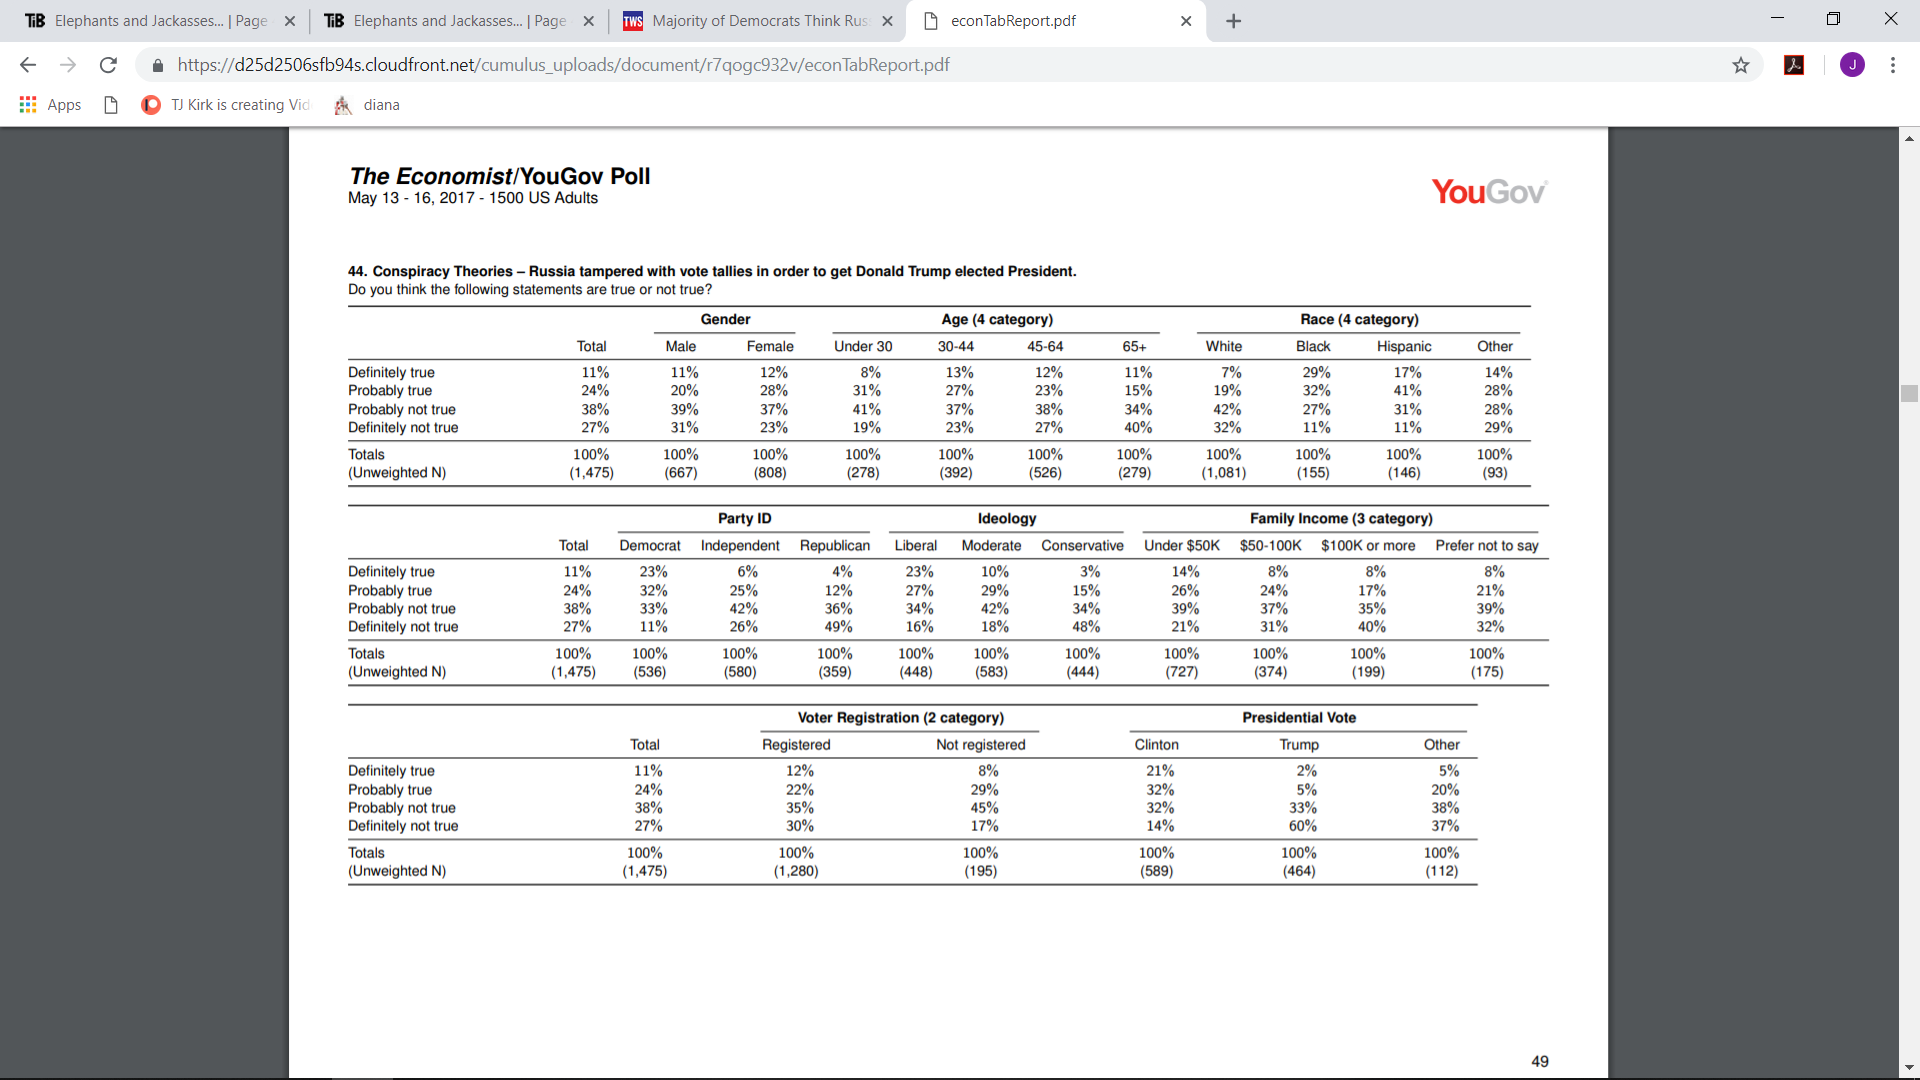Click the secure lock icon in the address bar

158,65
